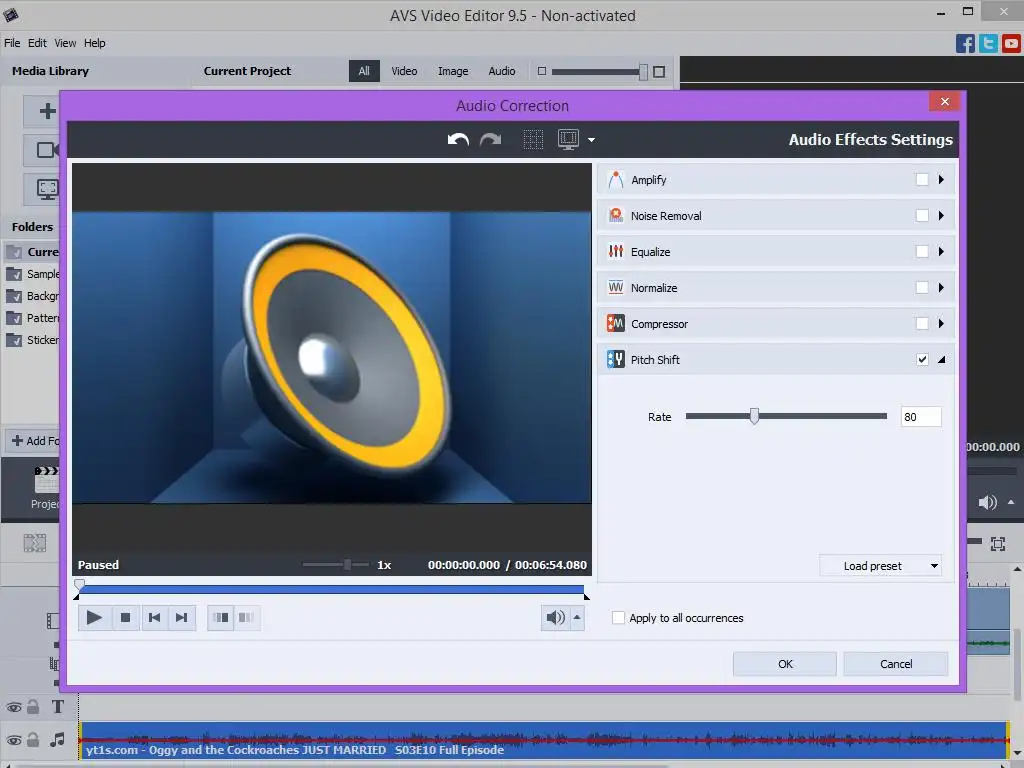Image resolution: width=1024 pixels, height=768 pixels.
Task: Click the playback speed 1x slider
Action: click(x=336, y=564)
